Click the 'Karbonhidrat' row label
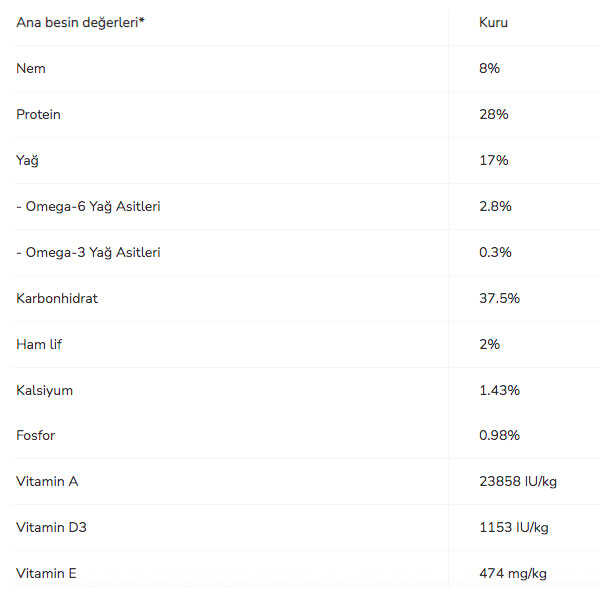The image size is (600, 600). [57, 298]
